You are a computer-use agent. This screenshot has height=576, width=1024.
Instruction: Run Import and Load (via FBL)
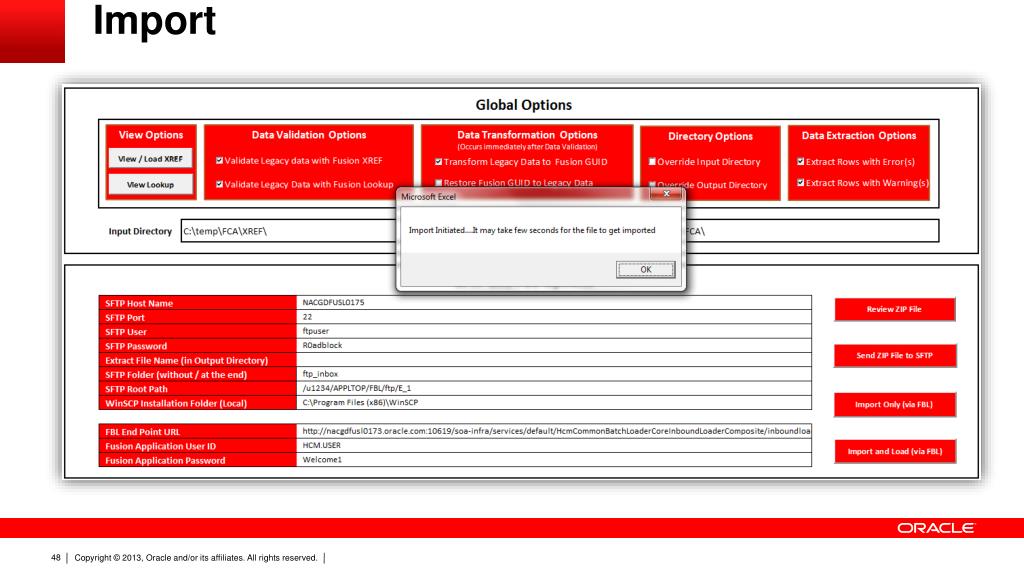click(x=895, y=451)
